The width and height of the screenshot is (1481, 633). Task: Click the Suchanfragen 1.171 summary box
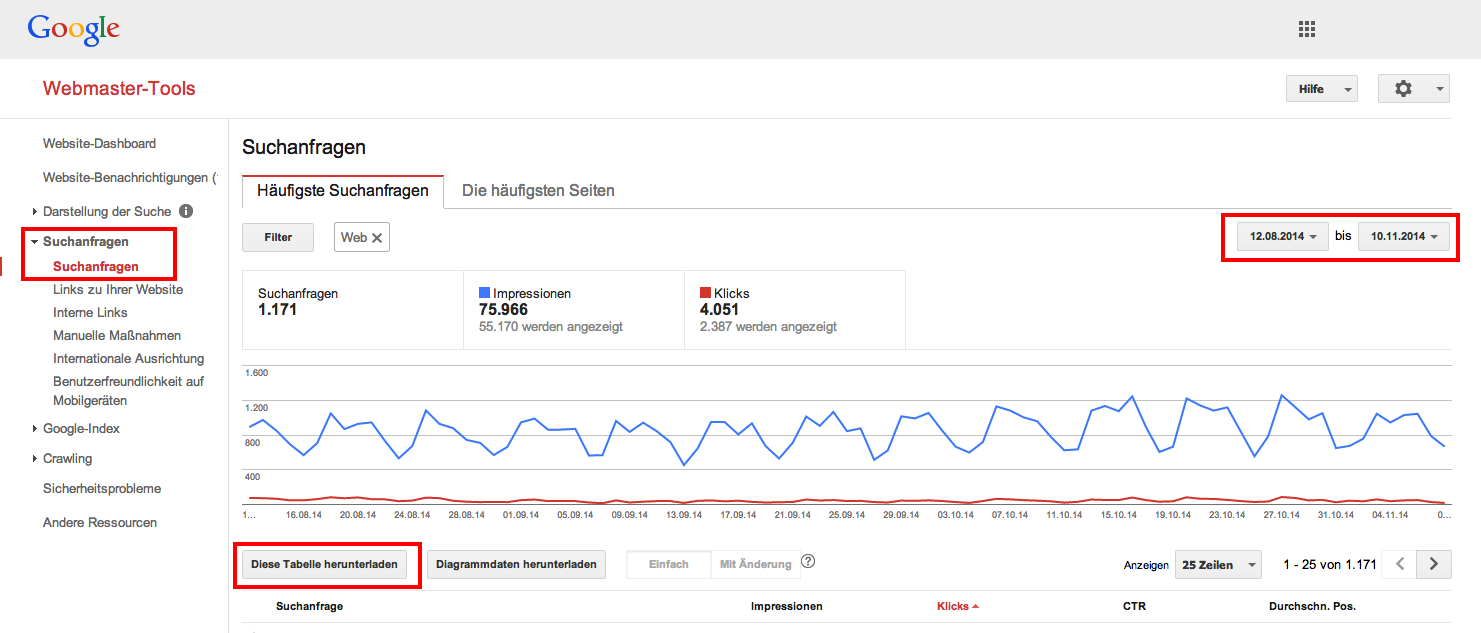pyautogui.click(x=353, y=310)
